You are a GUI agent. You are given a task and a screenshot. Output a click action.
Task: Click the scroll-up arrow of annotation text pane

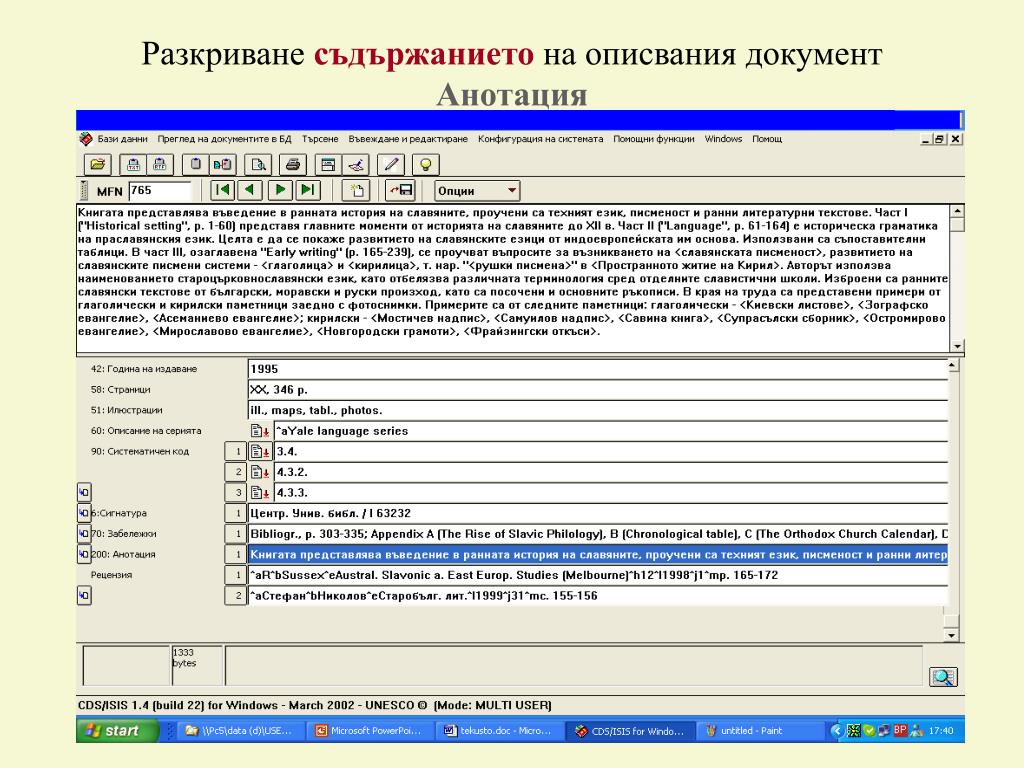(957, 212)
